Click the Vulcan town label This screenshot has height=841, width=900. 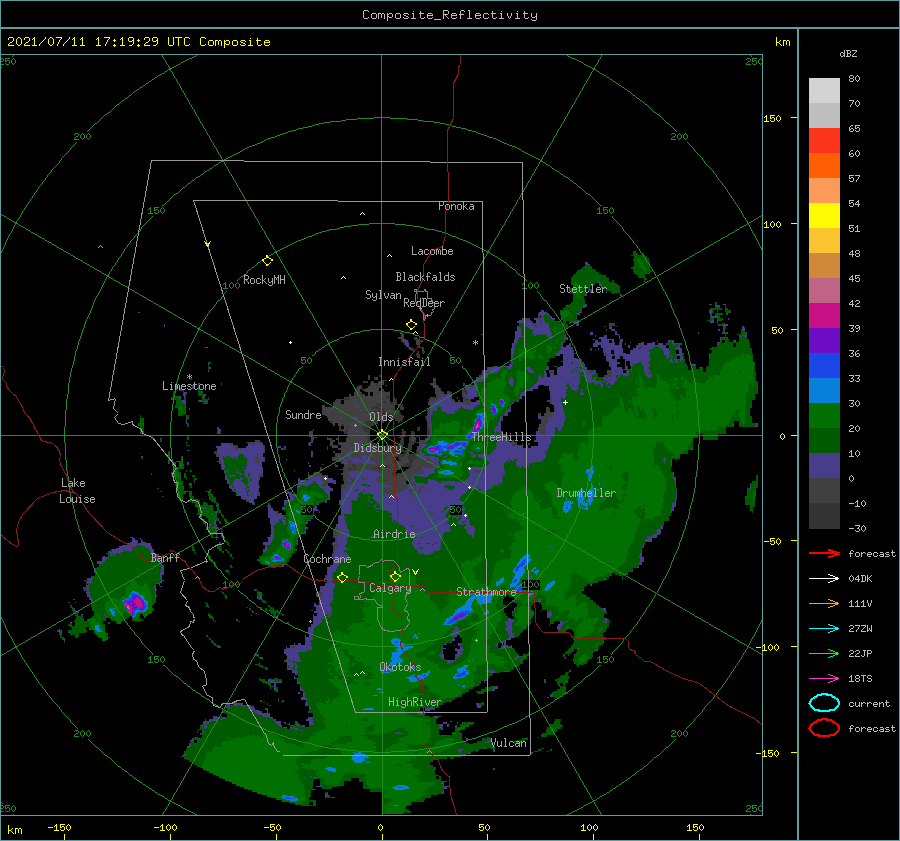click(x=508, y=743)
